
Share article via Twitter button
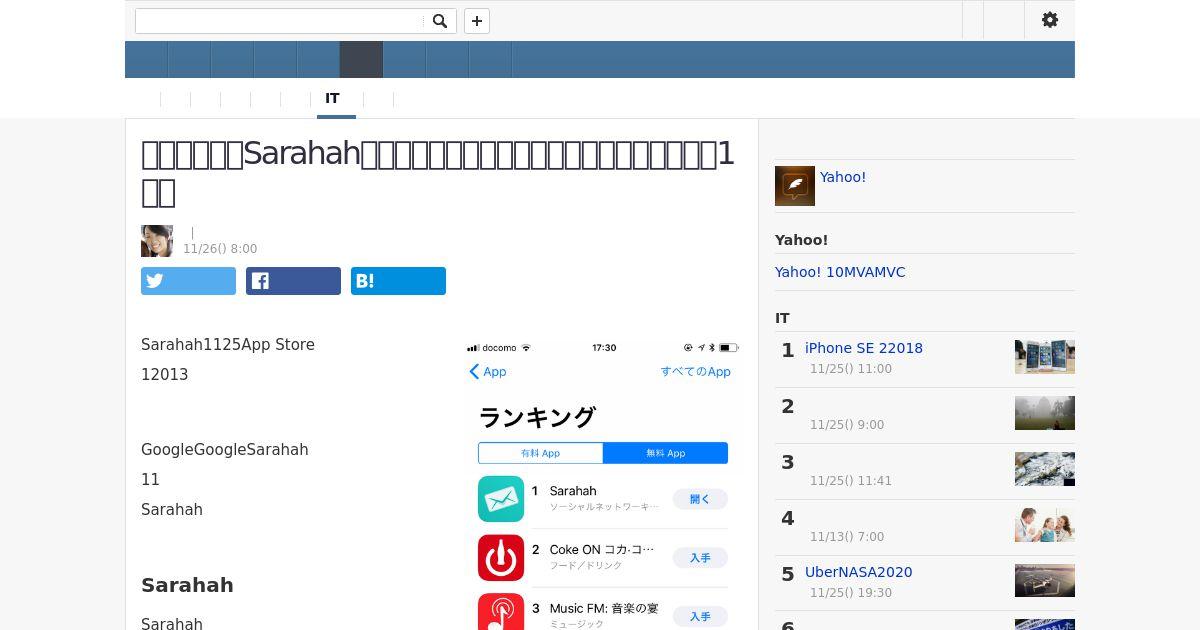click(x=188, y=281)
